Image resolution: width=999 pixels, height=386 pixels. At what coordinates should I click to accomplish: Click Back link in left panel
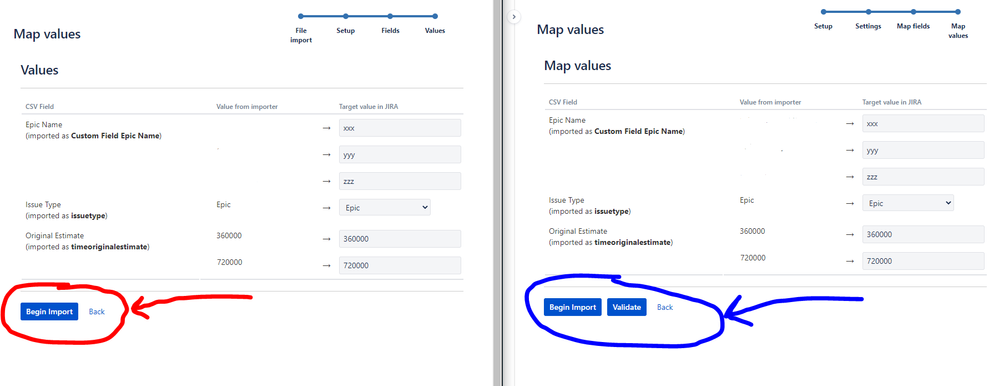97,311
